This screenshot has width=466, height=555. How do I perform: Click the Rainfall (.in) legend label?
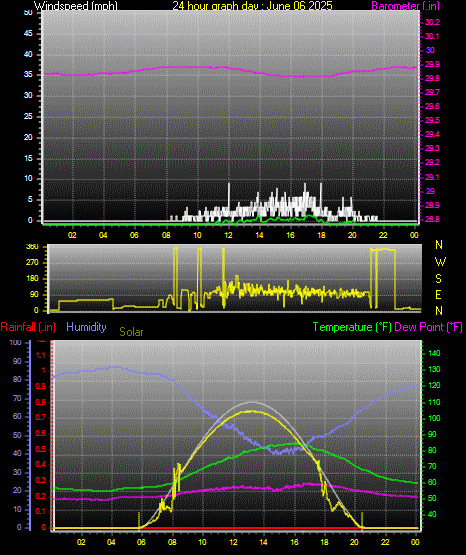pyautogui.click(x=28, y=327)
